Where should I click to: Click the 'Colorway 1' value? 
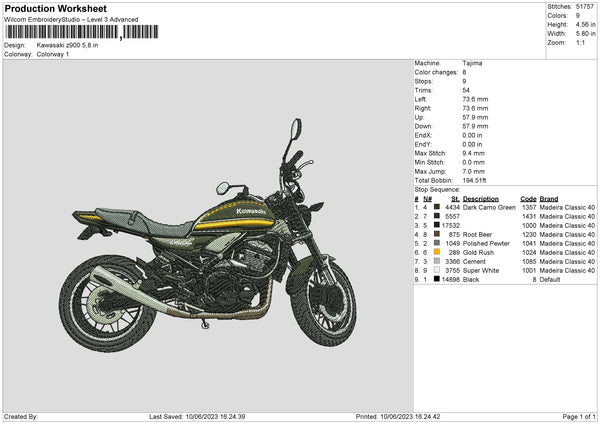pyautogui.click(x=53, y=54)
